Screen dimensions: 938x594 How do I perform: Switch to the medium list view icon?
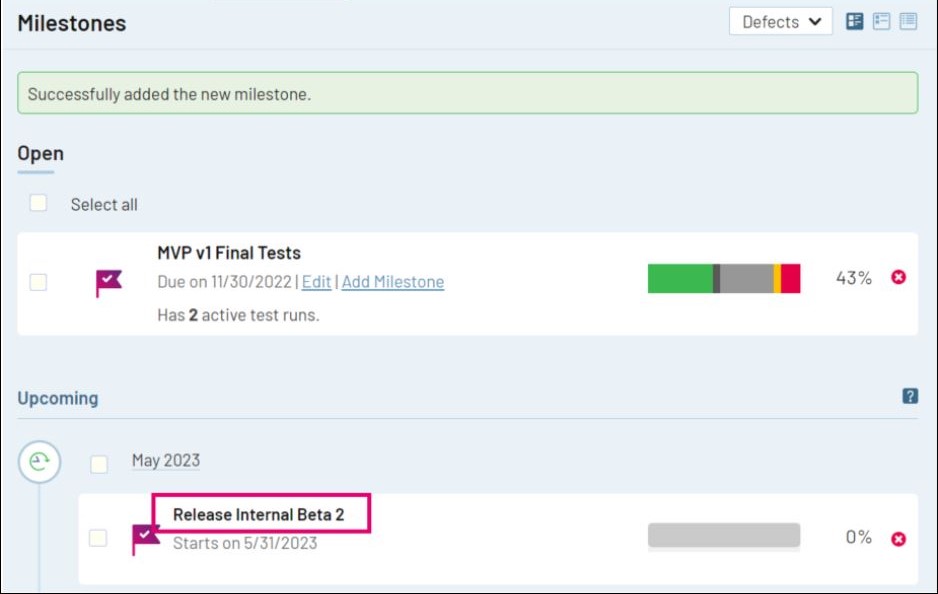coord(881,21)
